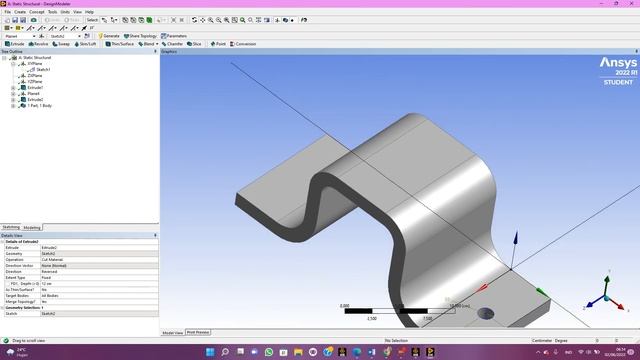Viewport: 640px width, 360px height.
Task: Open the Concept menu
Action: click(x=37, y=12)
